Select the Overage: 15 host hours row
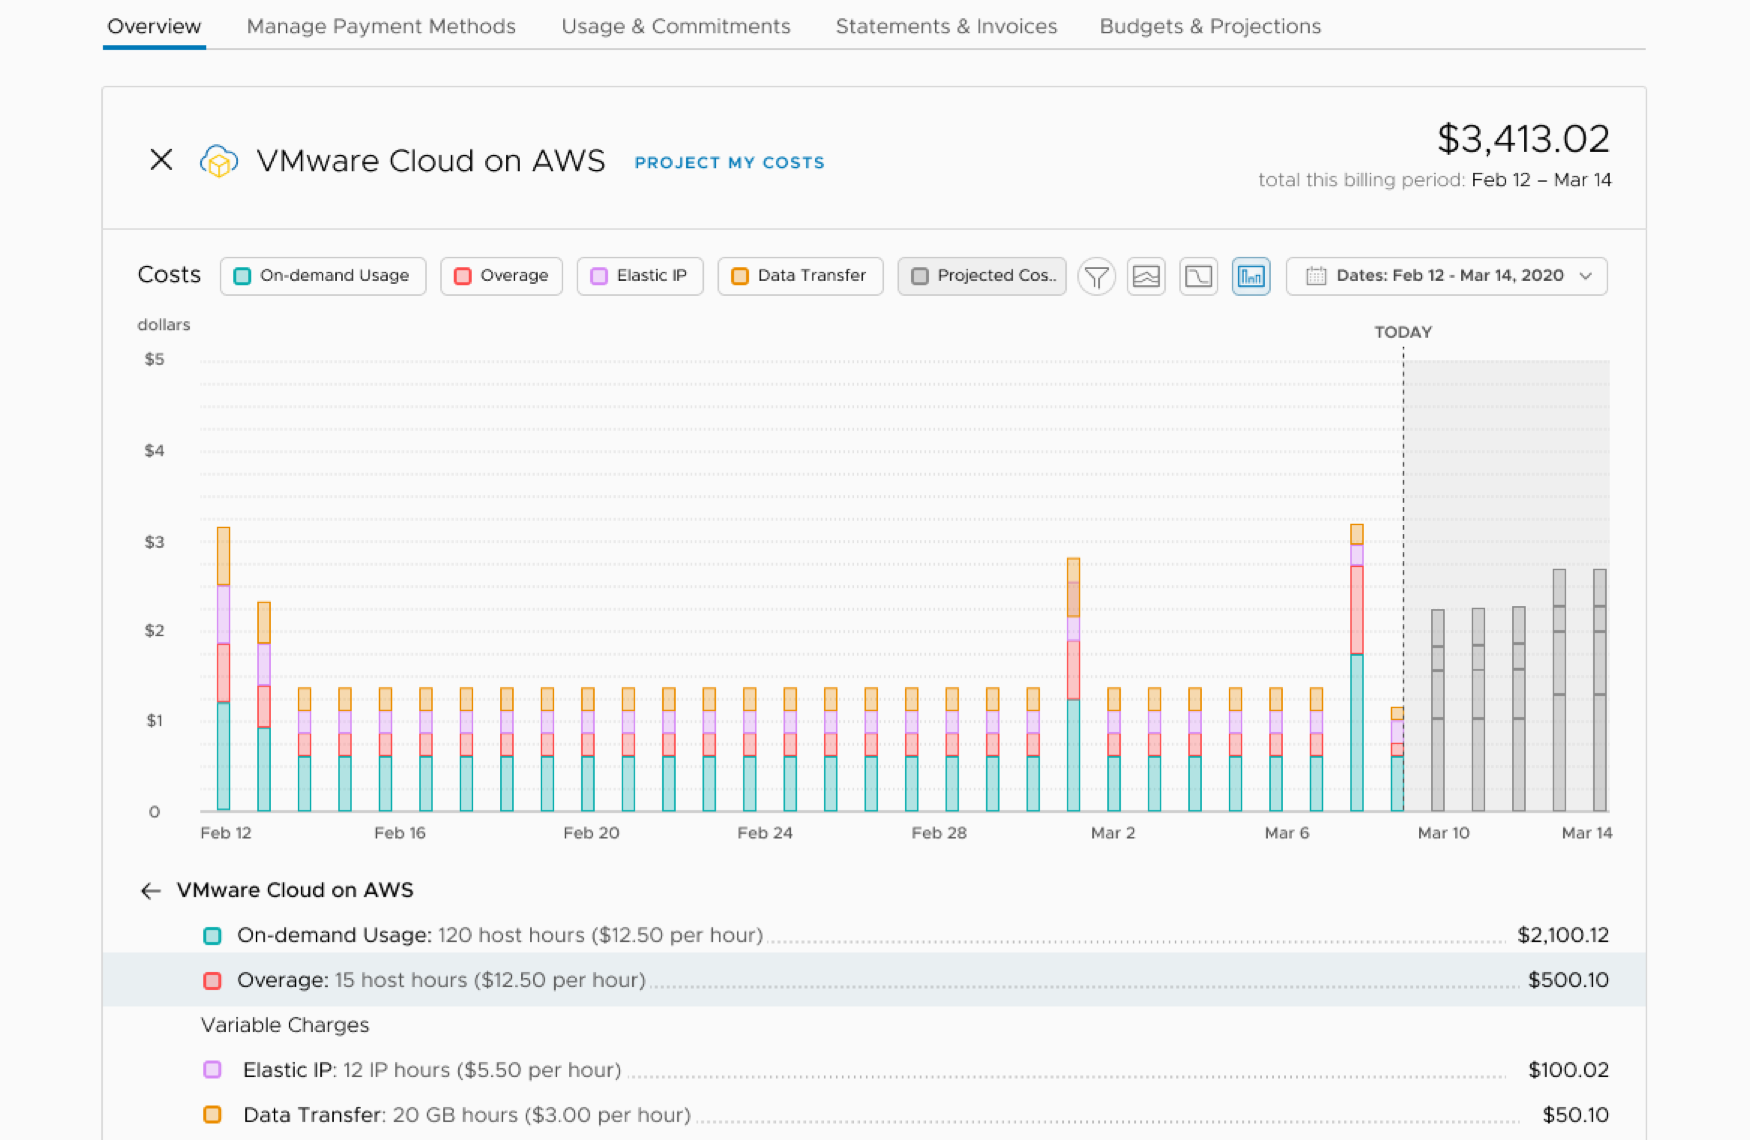Image resolution: width=1750 pixels, height=1140 pixels. click(x=874, y=980)
